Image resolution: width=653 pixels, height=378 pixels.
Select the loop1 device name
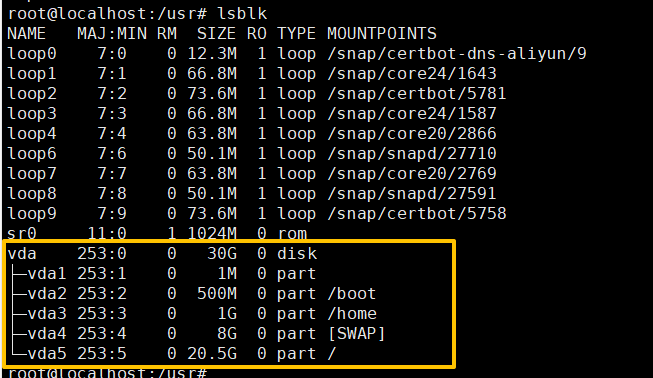(32, 74)
